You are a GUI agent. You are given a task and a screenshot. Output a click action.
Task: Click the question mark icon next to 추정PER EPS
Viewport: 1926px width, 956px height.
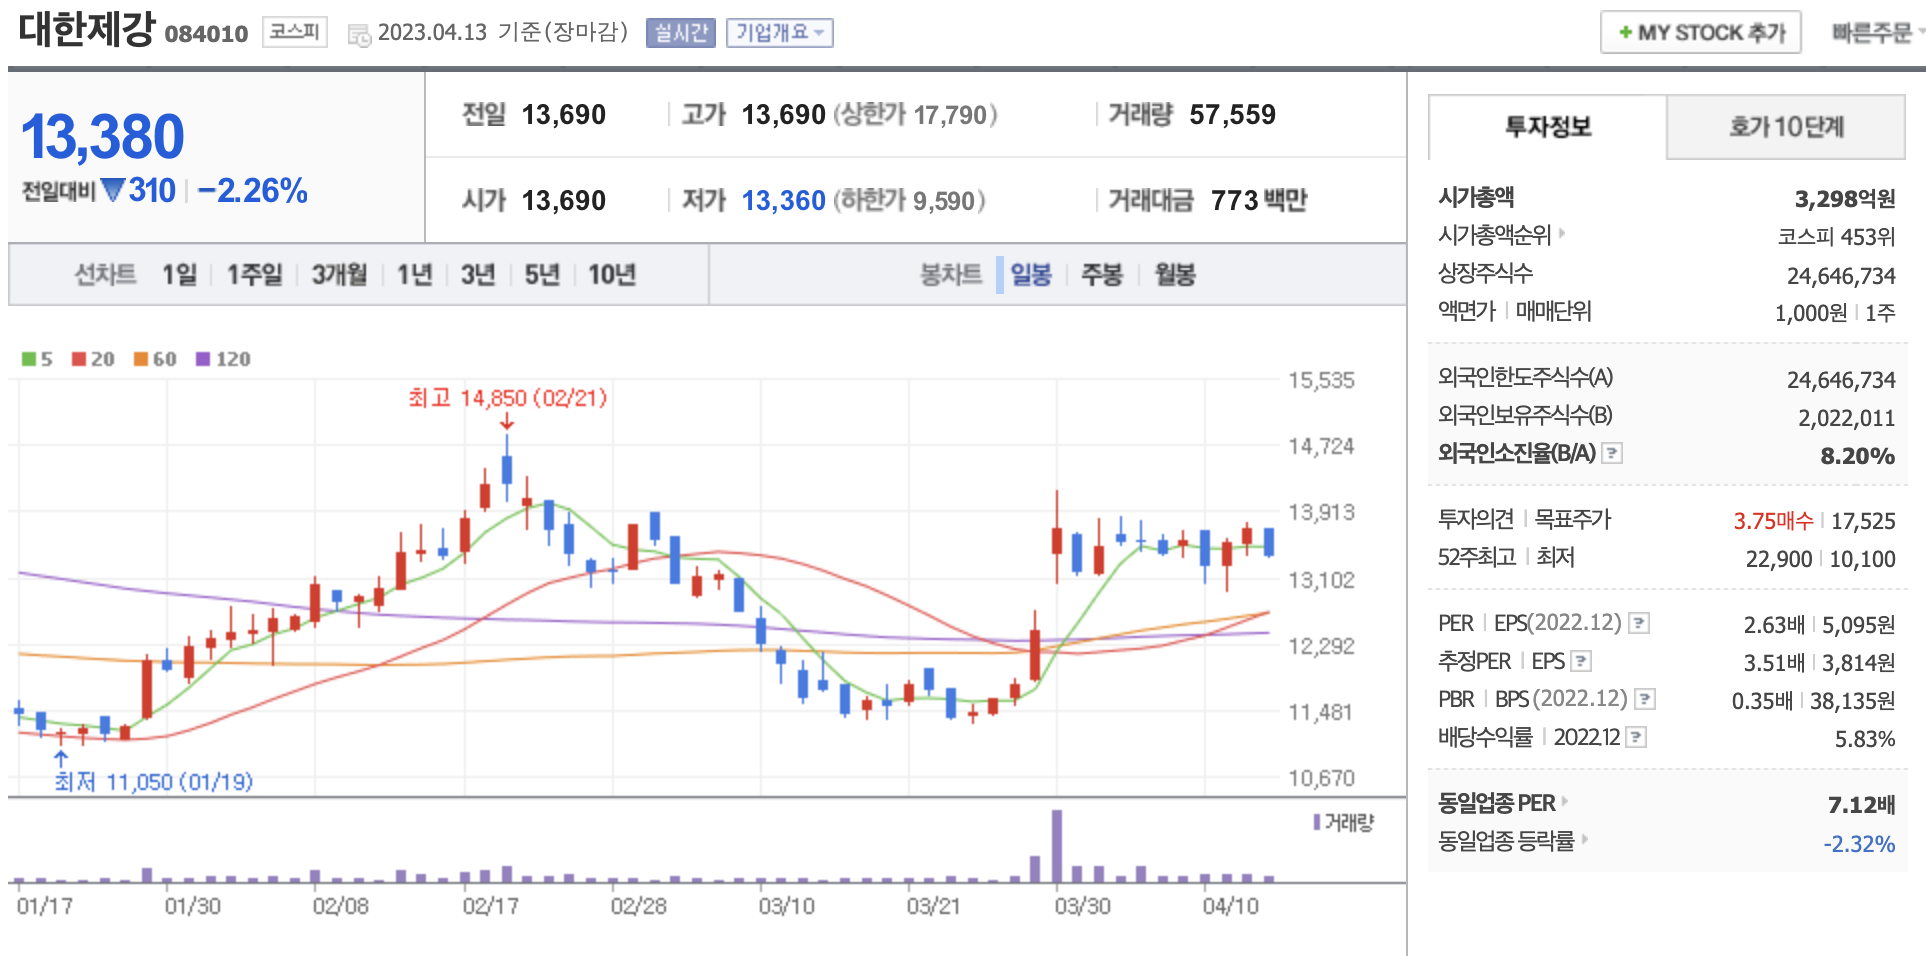pyautogui.click(x=1581, y=661)
